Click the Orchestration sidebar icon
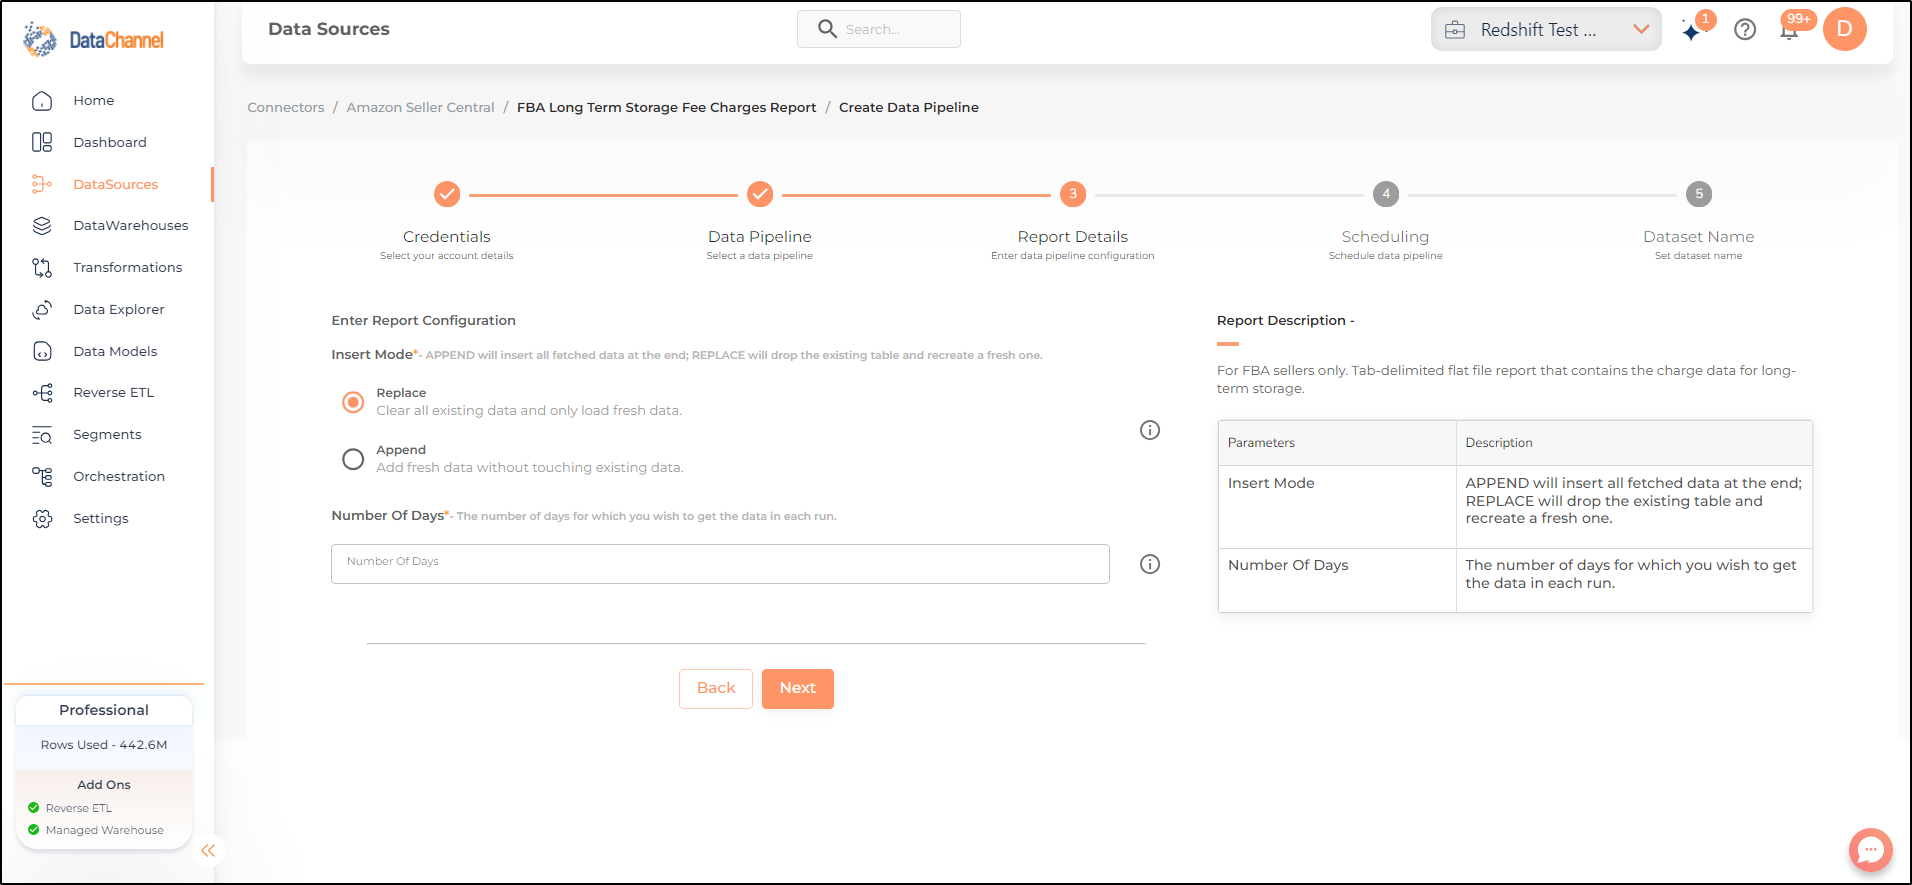1912x885 pixels. coord(42,477)
